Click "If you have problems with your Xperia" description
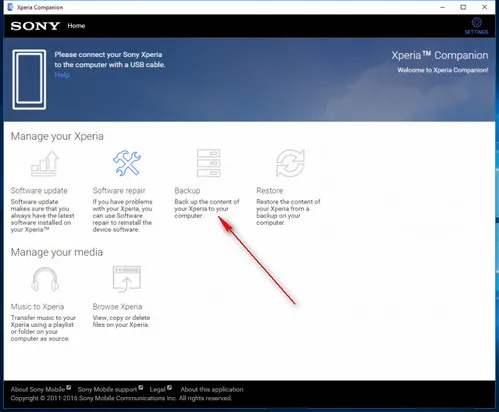 point(122,216)
